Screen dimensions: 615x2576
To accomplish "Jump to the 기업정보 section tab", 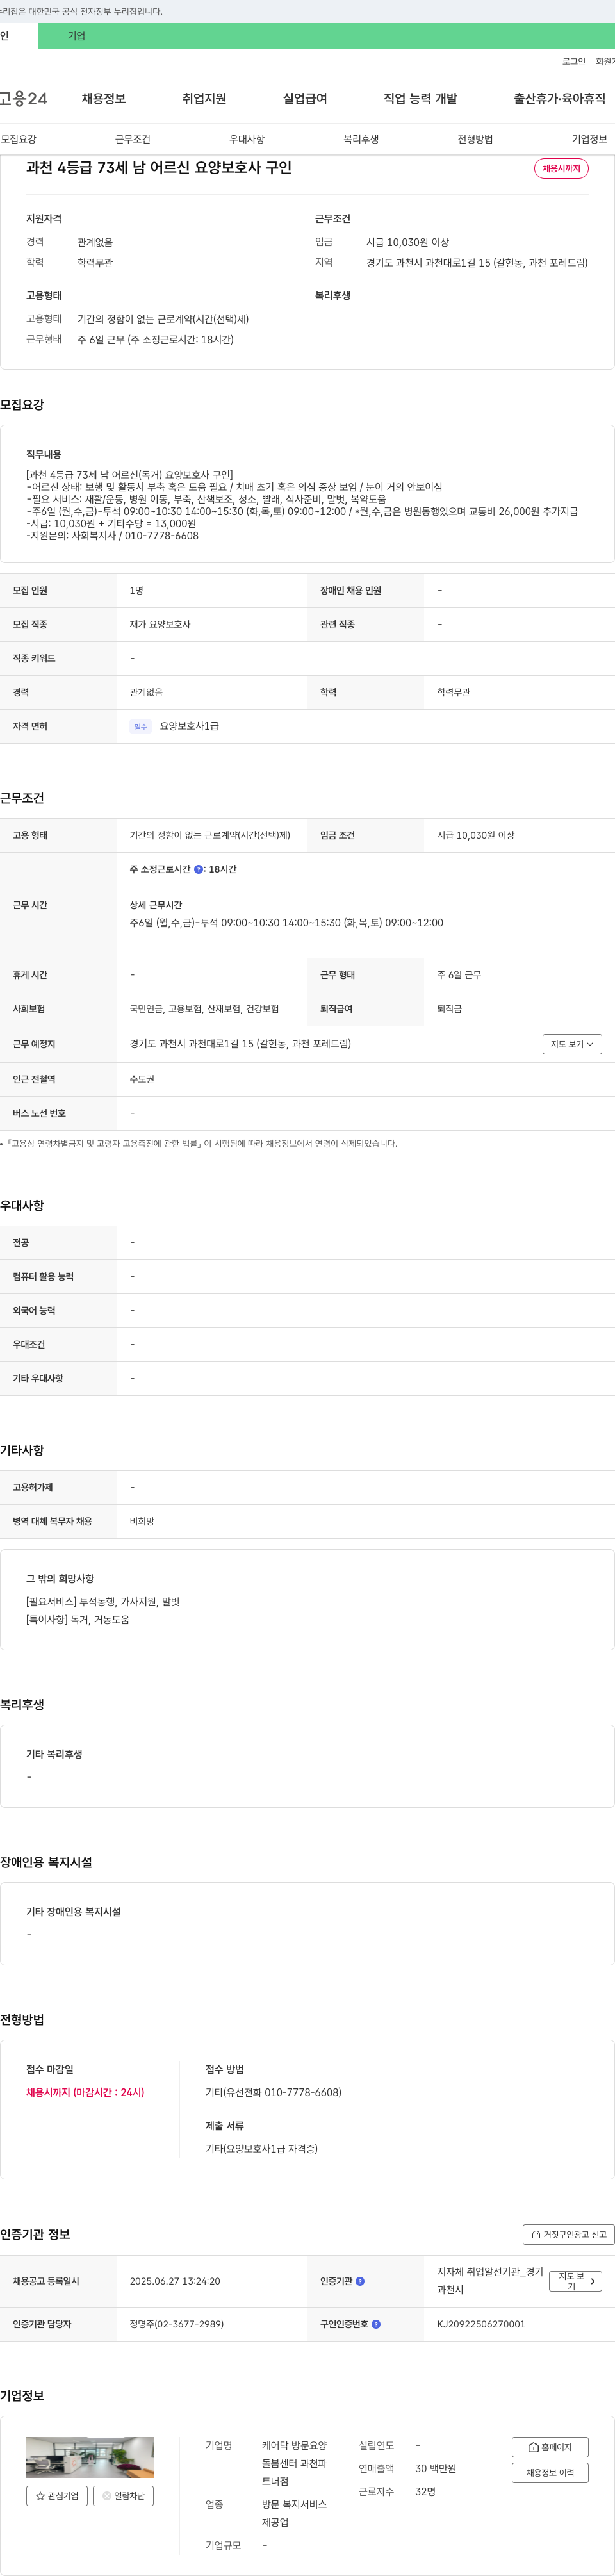I will point(590,139).
